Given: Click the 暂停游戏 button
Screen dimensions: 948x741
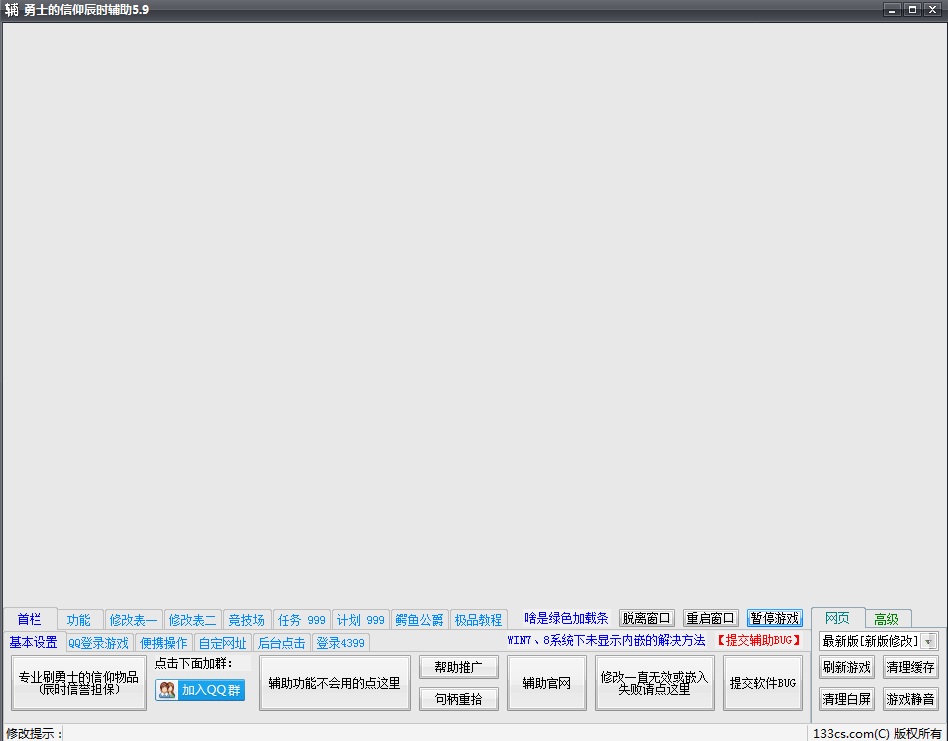Looking at the screenshot, I should point(774,618).
